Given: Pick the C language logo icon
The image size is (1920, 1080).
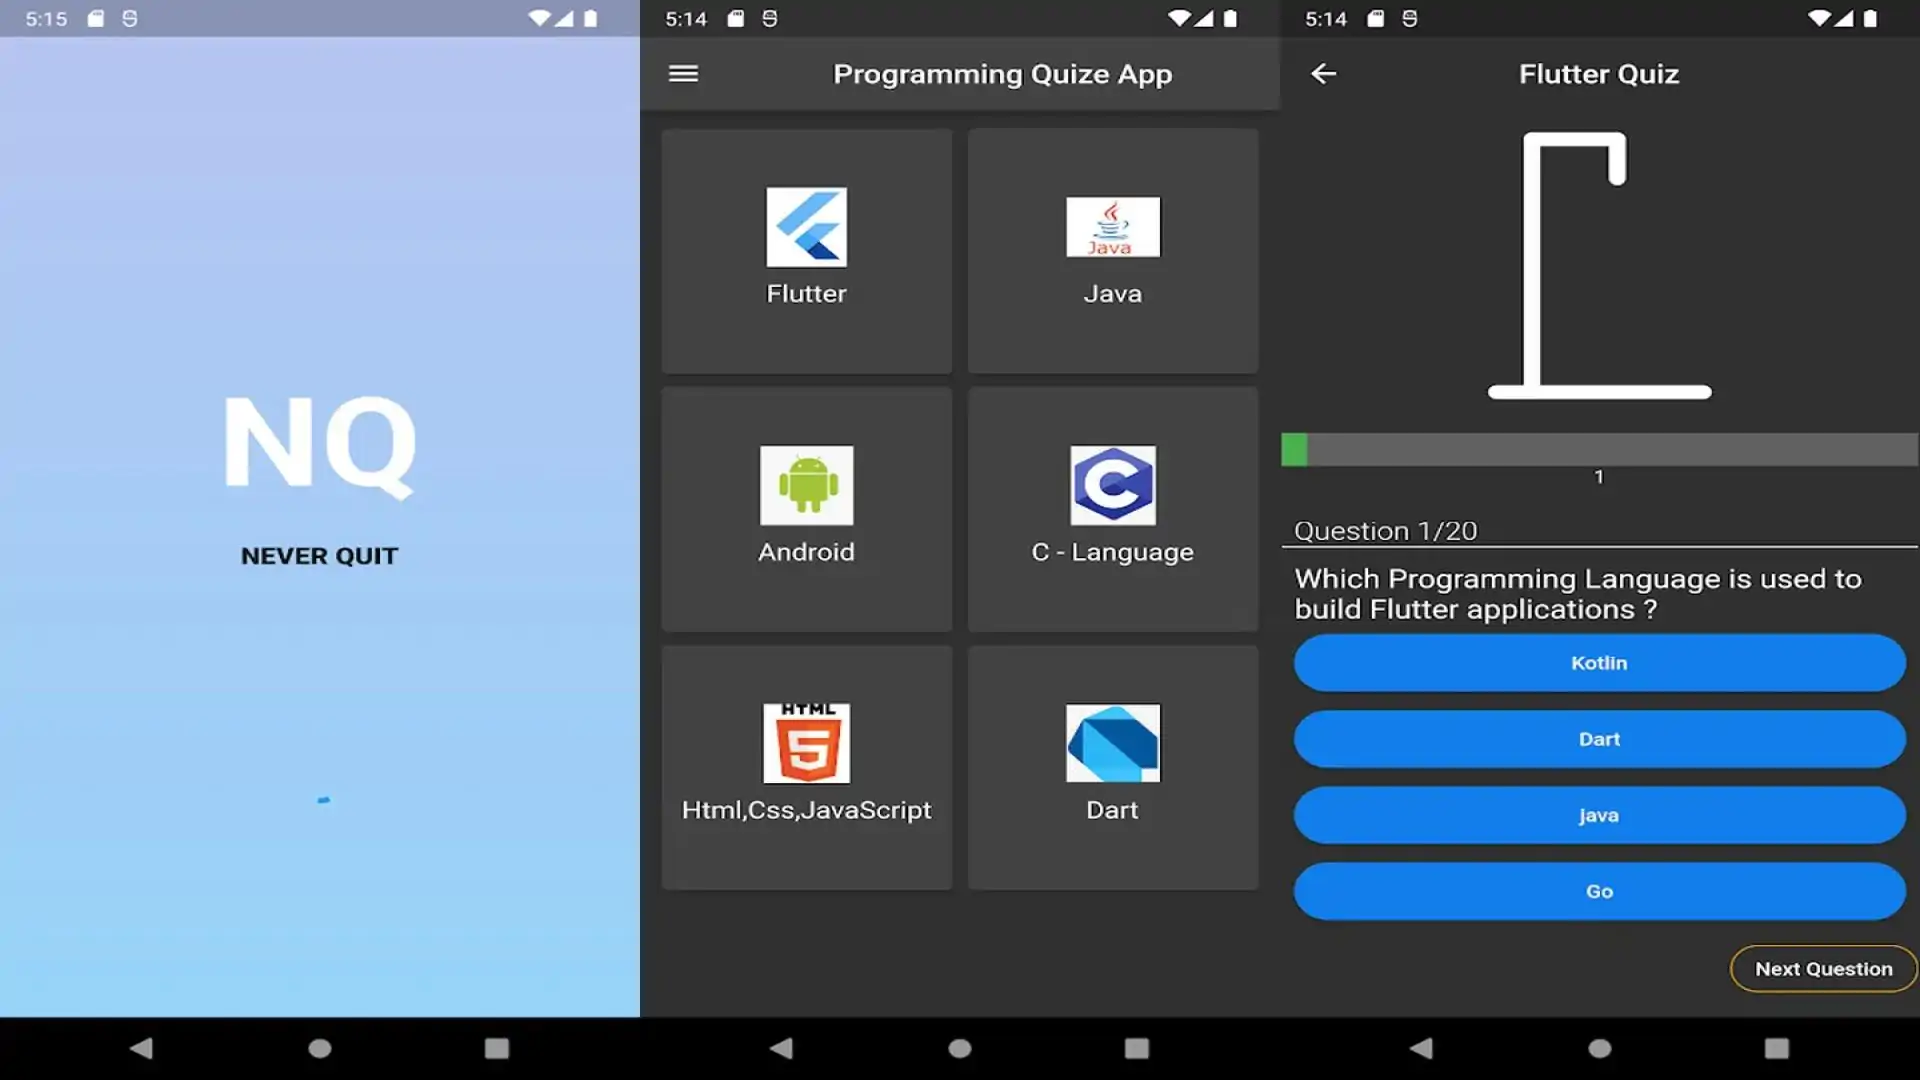Looking at the screenshot, I should (x=1113, y=485).
